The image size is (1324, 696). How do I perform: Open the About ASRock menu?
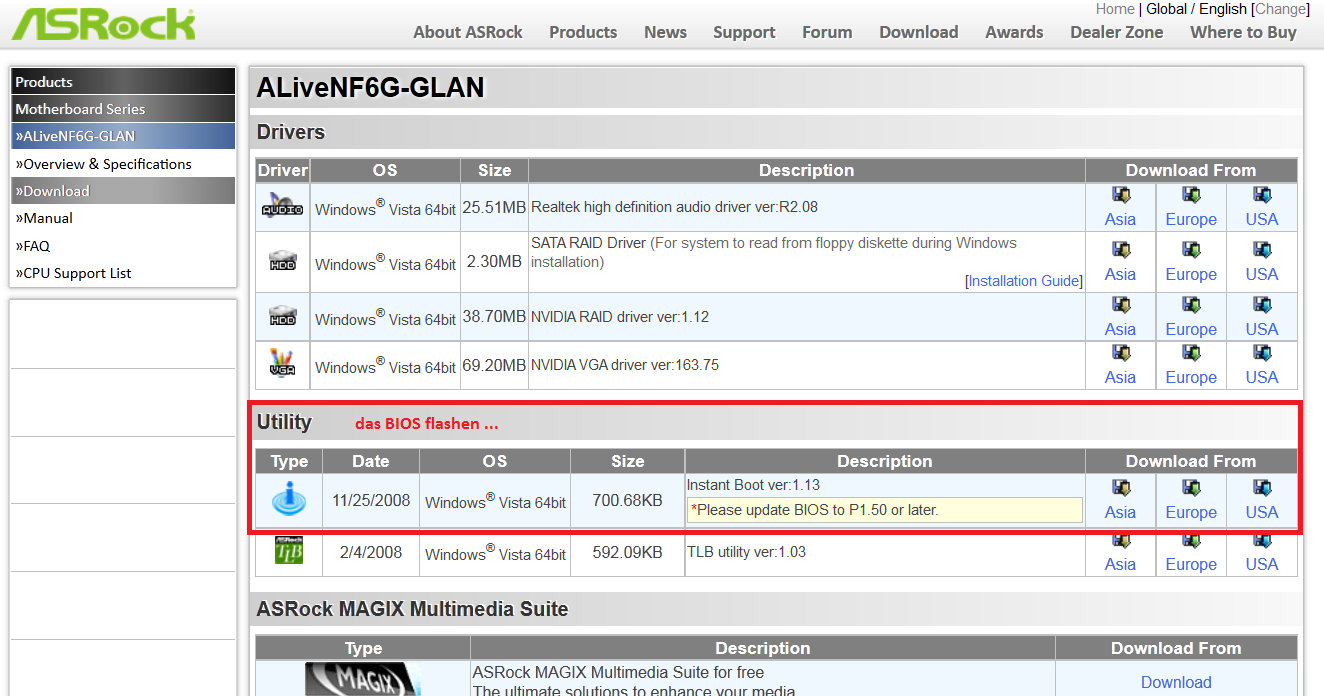(x=468, y=32)
